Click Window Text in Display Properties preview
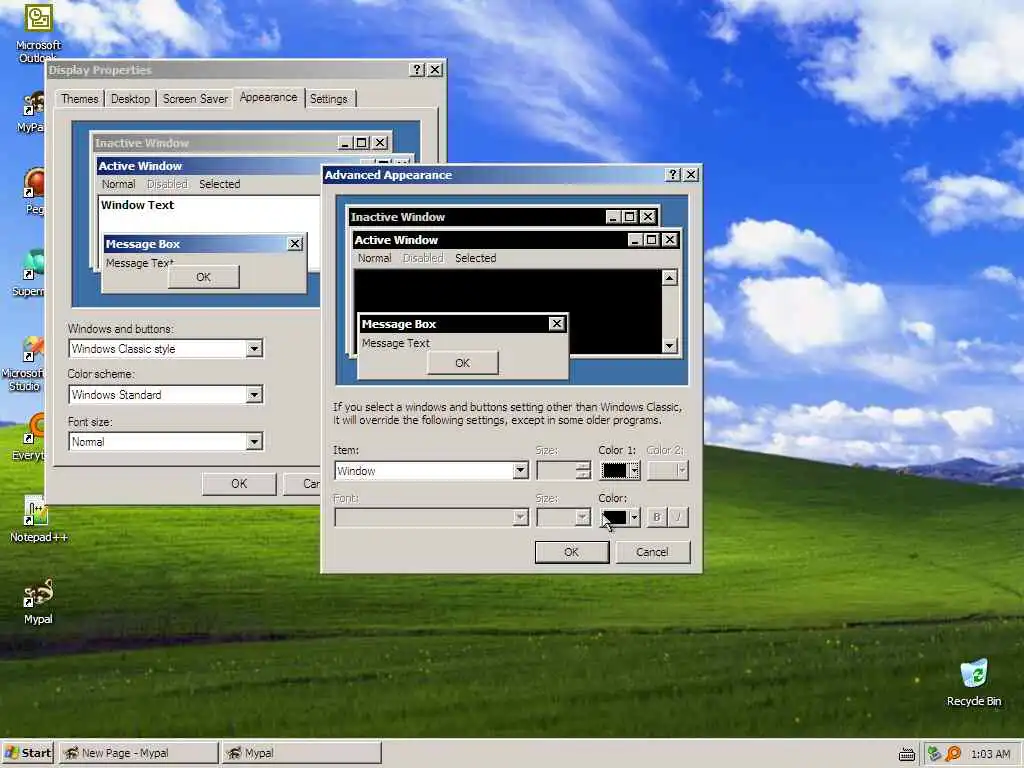Viewport: 1024px width, 768px height. [137, 204]
